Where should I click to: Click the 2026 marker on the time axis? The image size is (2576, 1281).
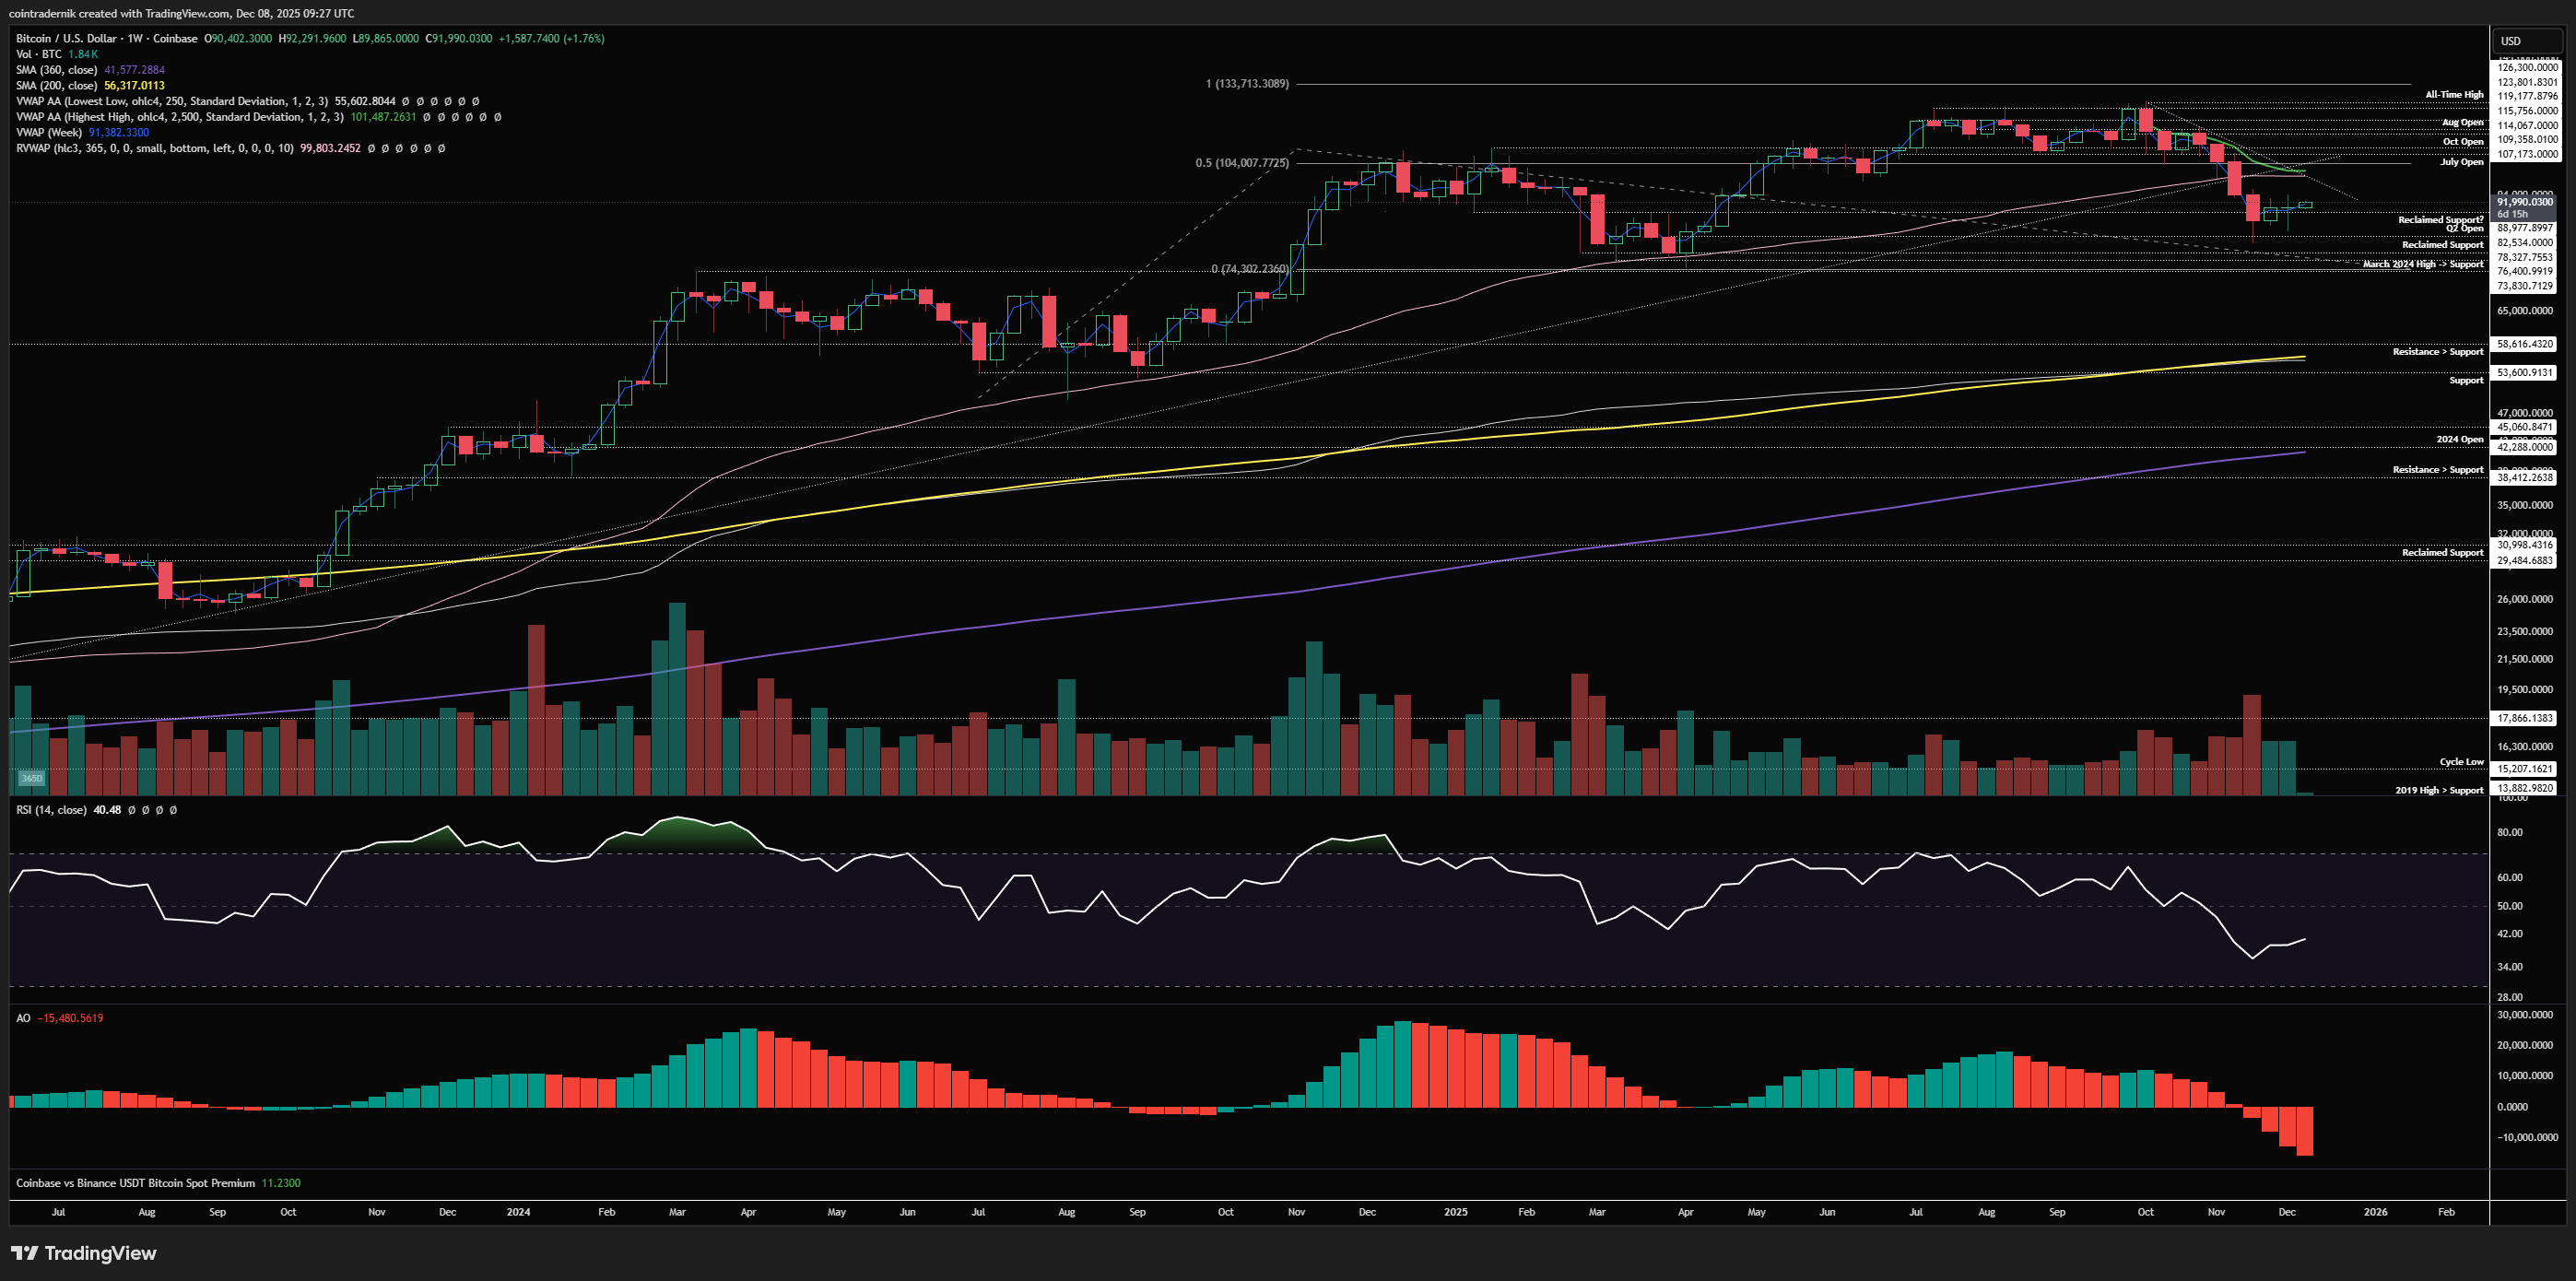(x=2374, y=1212)
